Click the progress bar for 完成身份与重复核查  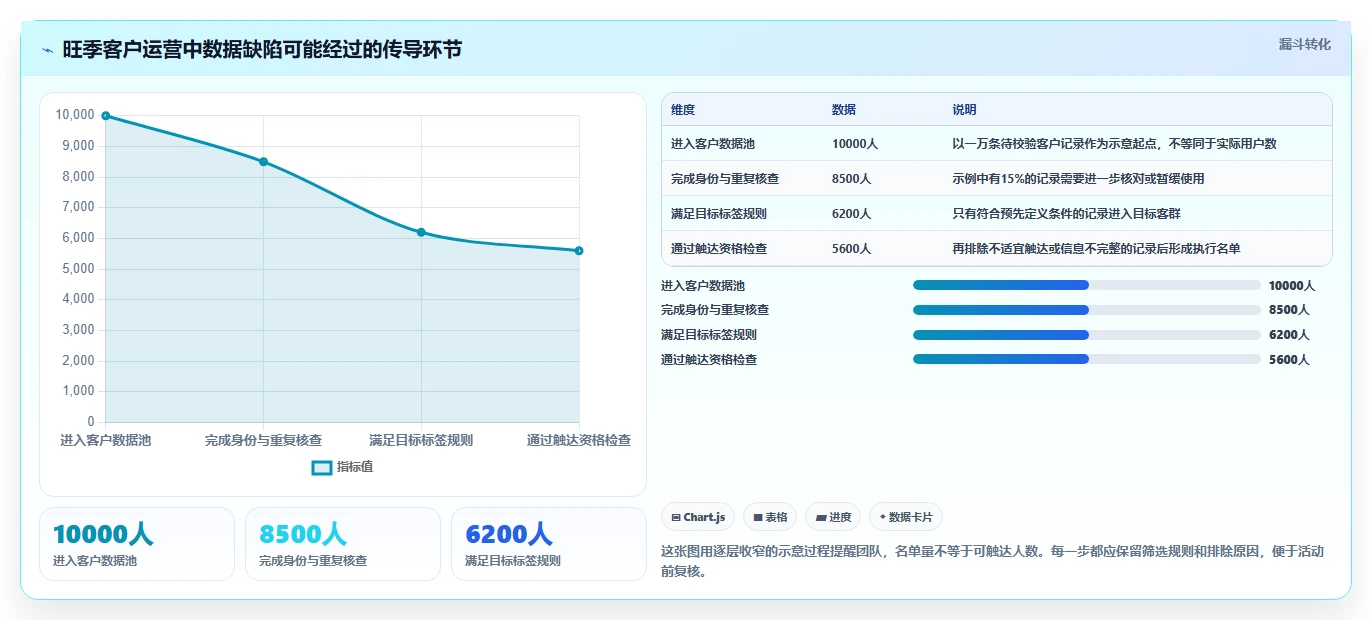click(x=1086, y=310)
